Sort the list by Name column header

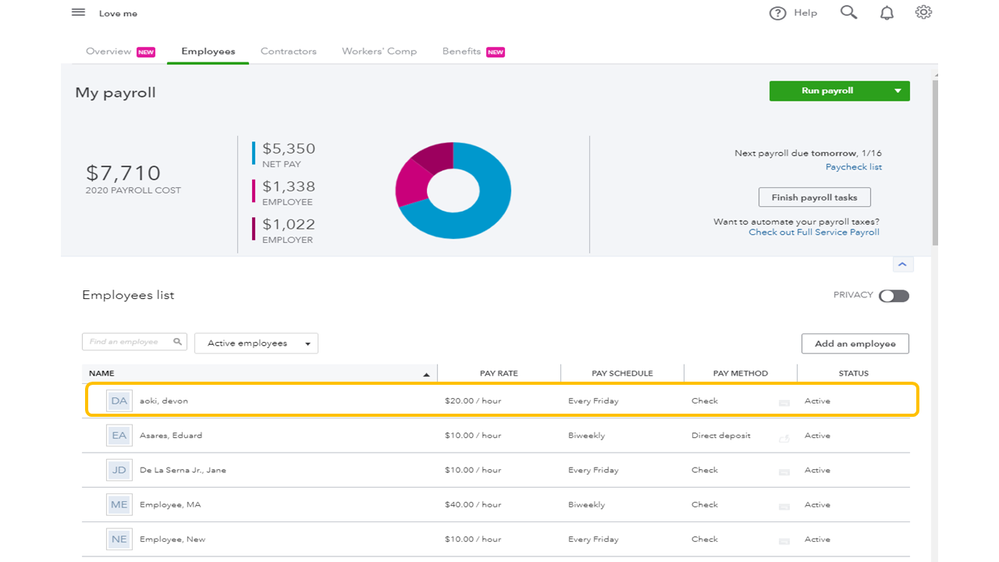click(102, 374)
